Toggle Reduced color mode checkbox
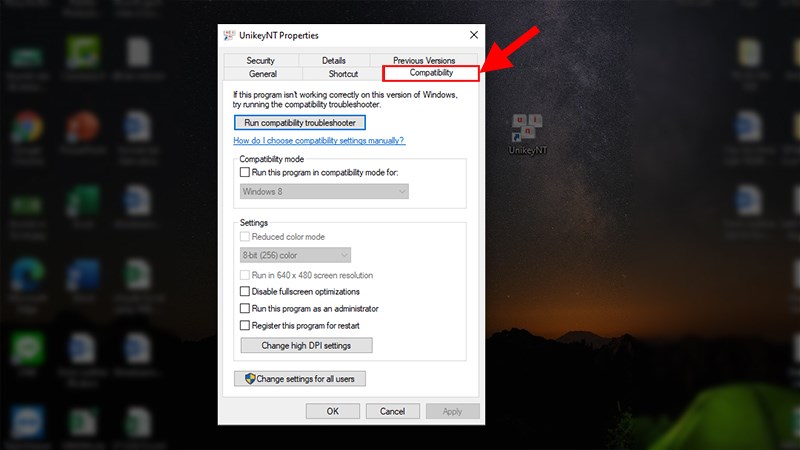Viewport: 800px width, 450px height. [x=245, y=237]
